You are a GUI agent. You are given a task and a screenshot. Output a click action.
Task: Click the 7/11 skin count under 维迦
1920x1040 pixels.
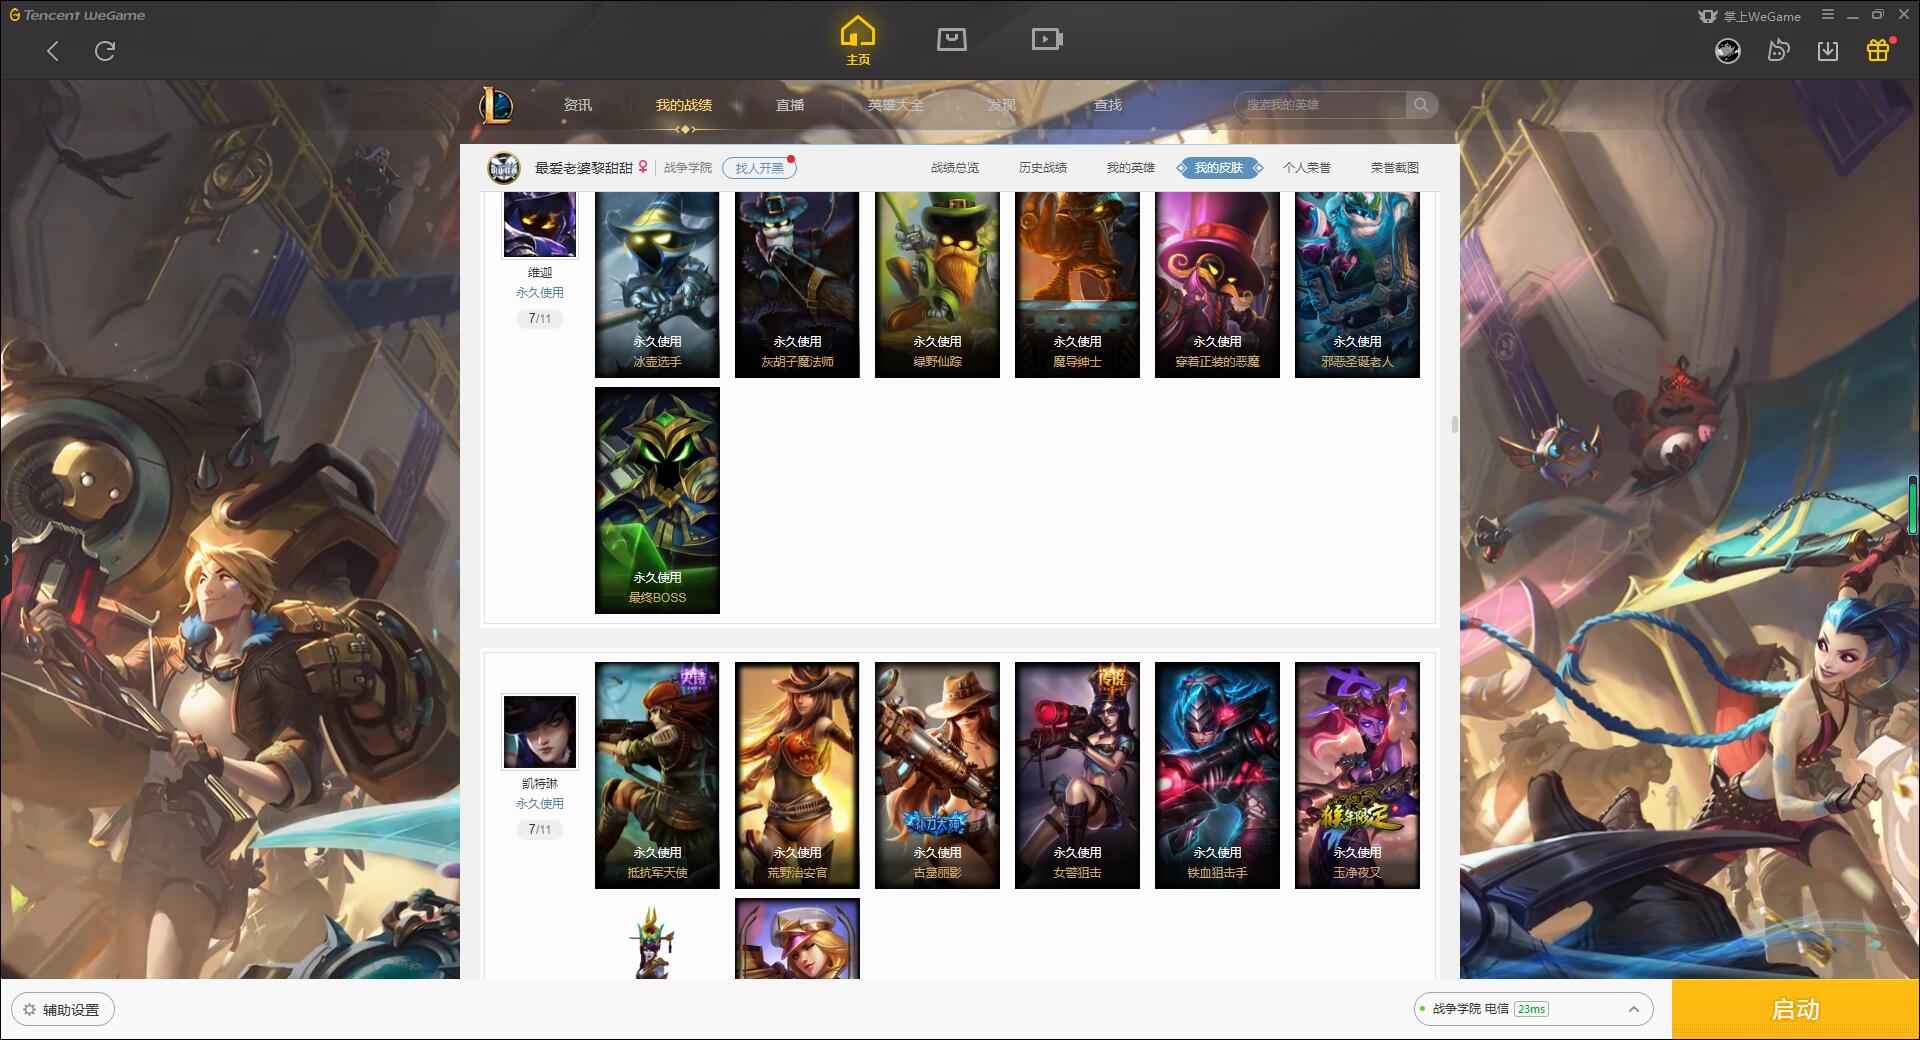pyautogui.click(x=540, y=319)
